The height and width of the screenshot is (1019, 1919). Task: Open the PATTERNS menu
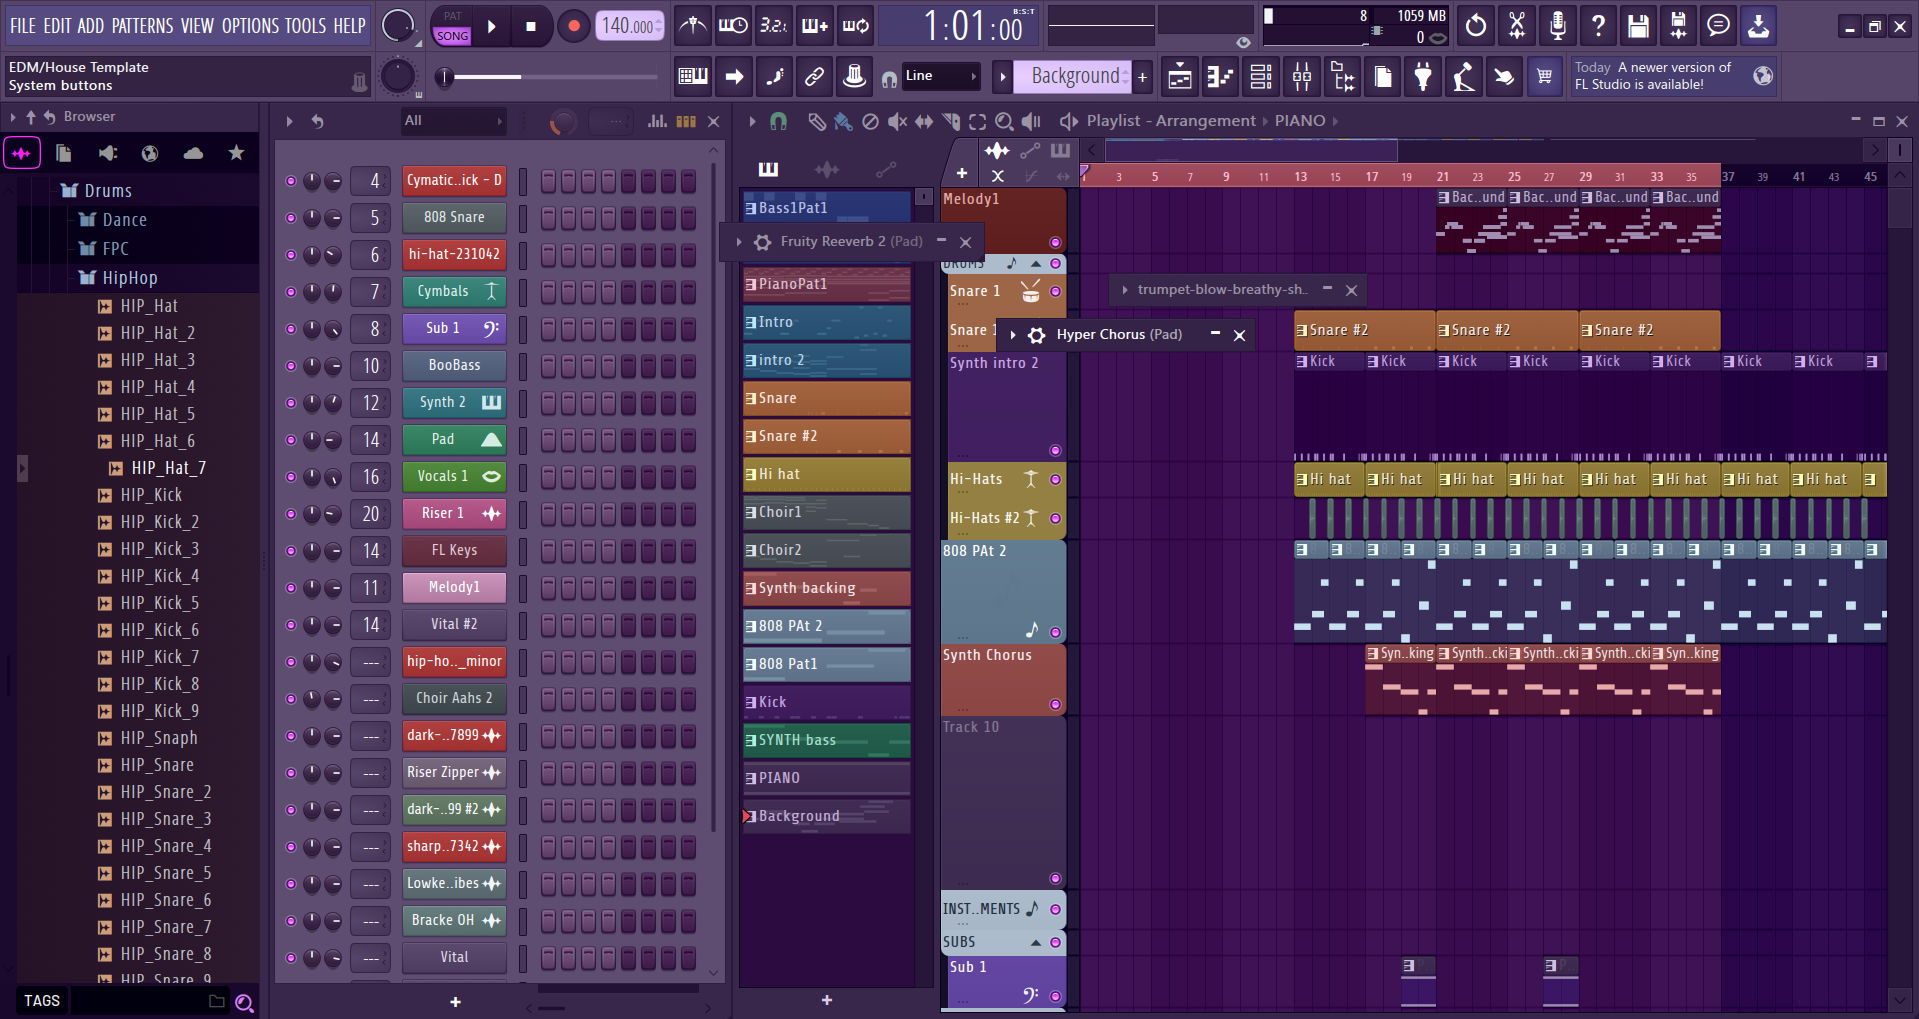[x=142, y=26]
